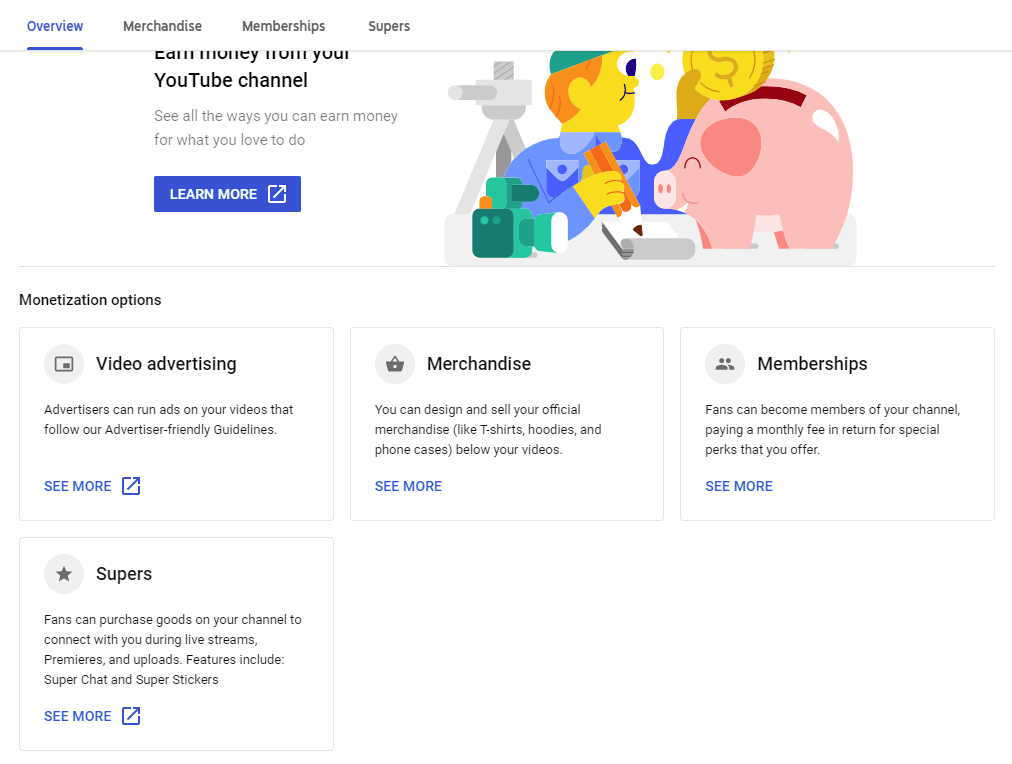Select the Overview tab
This screenshot has height=764, width=1012.
55,26
